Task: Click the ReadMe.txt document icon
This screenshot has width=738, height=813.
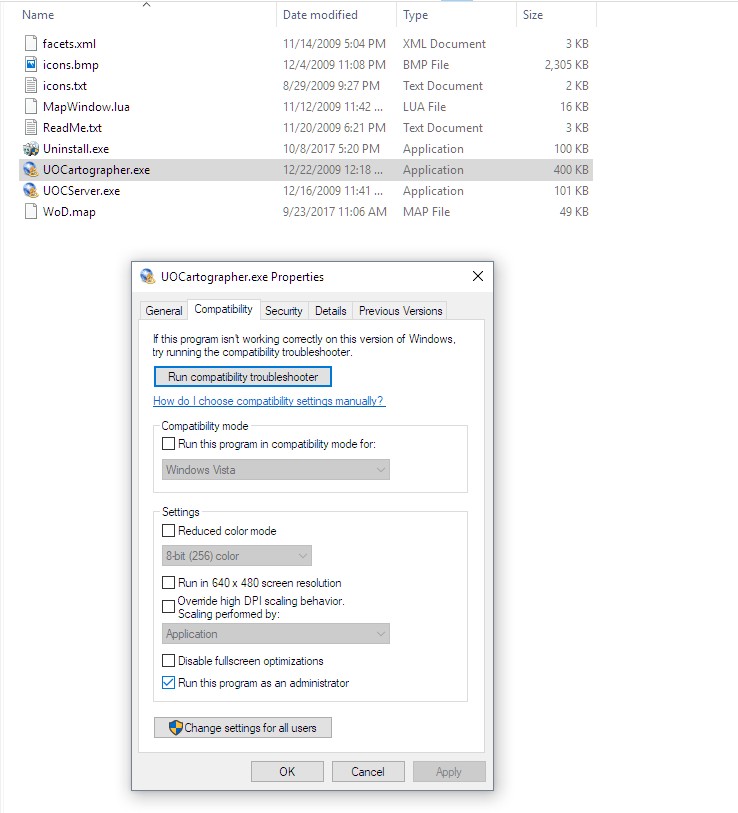Action: click(x=31, y=128)
